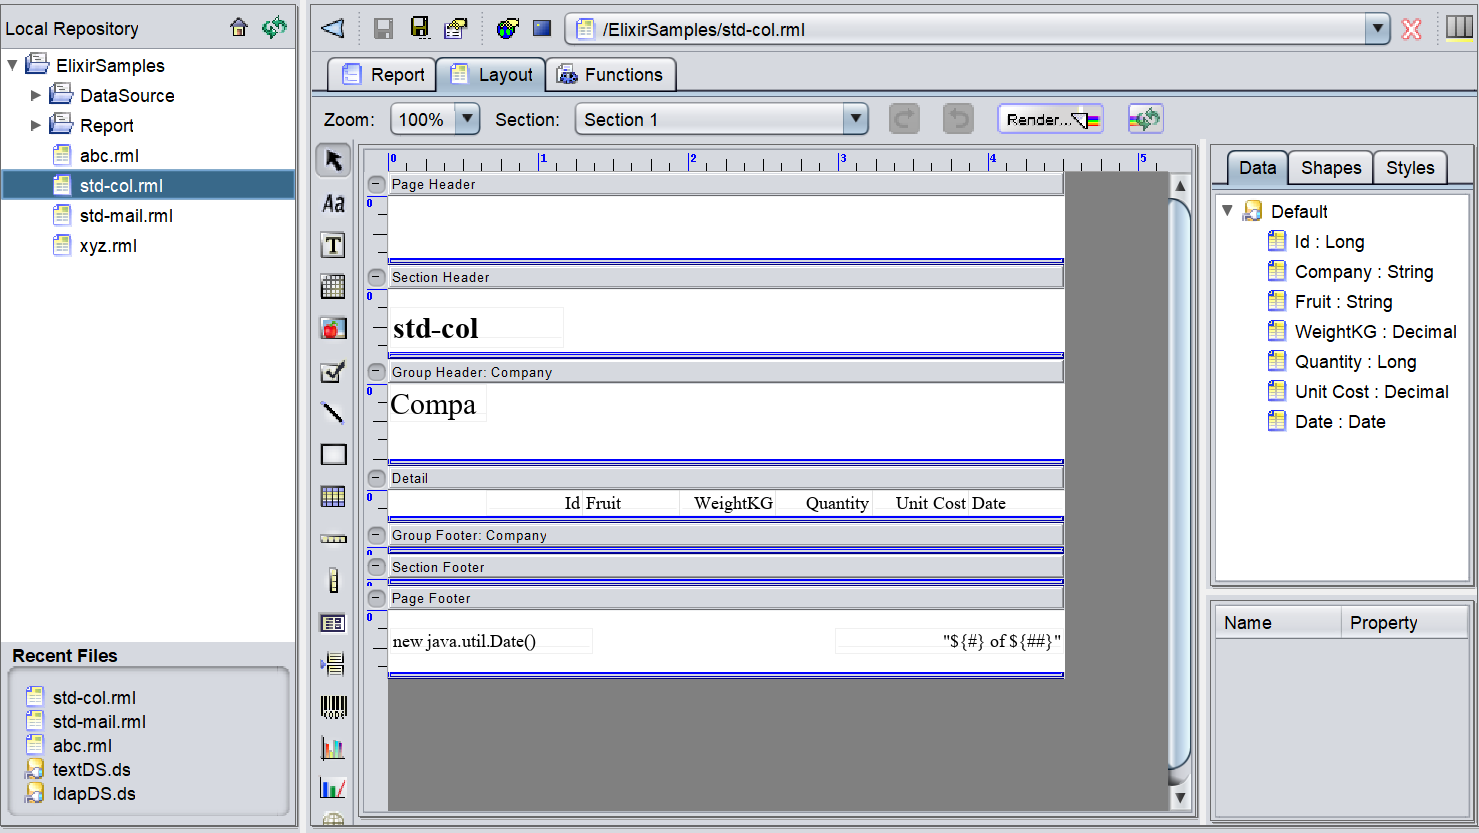
Task: Pick the Aa label text tool
Action: tap(333, 204)
